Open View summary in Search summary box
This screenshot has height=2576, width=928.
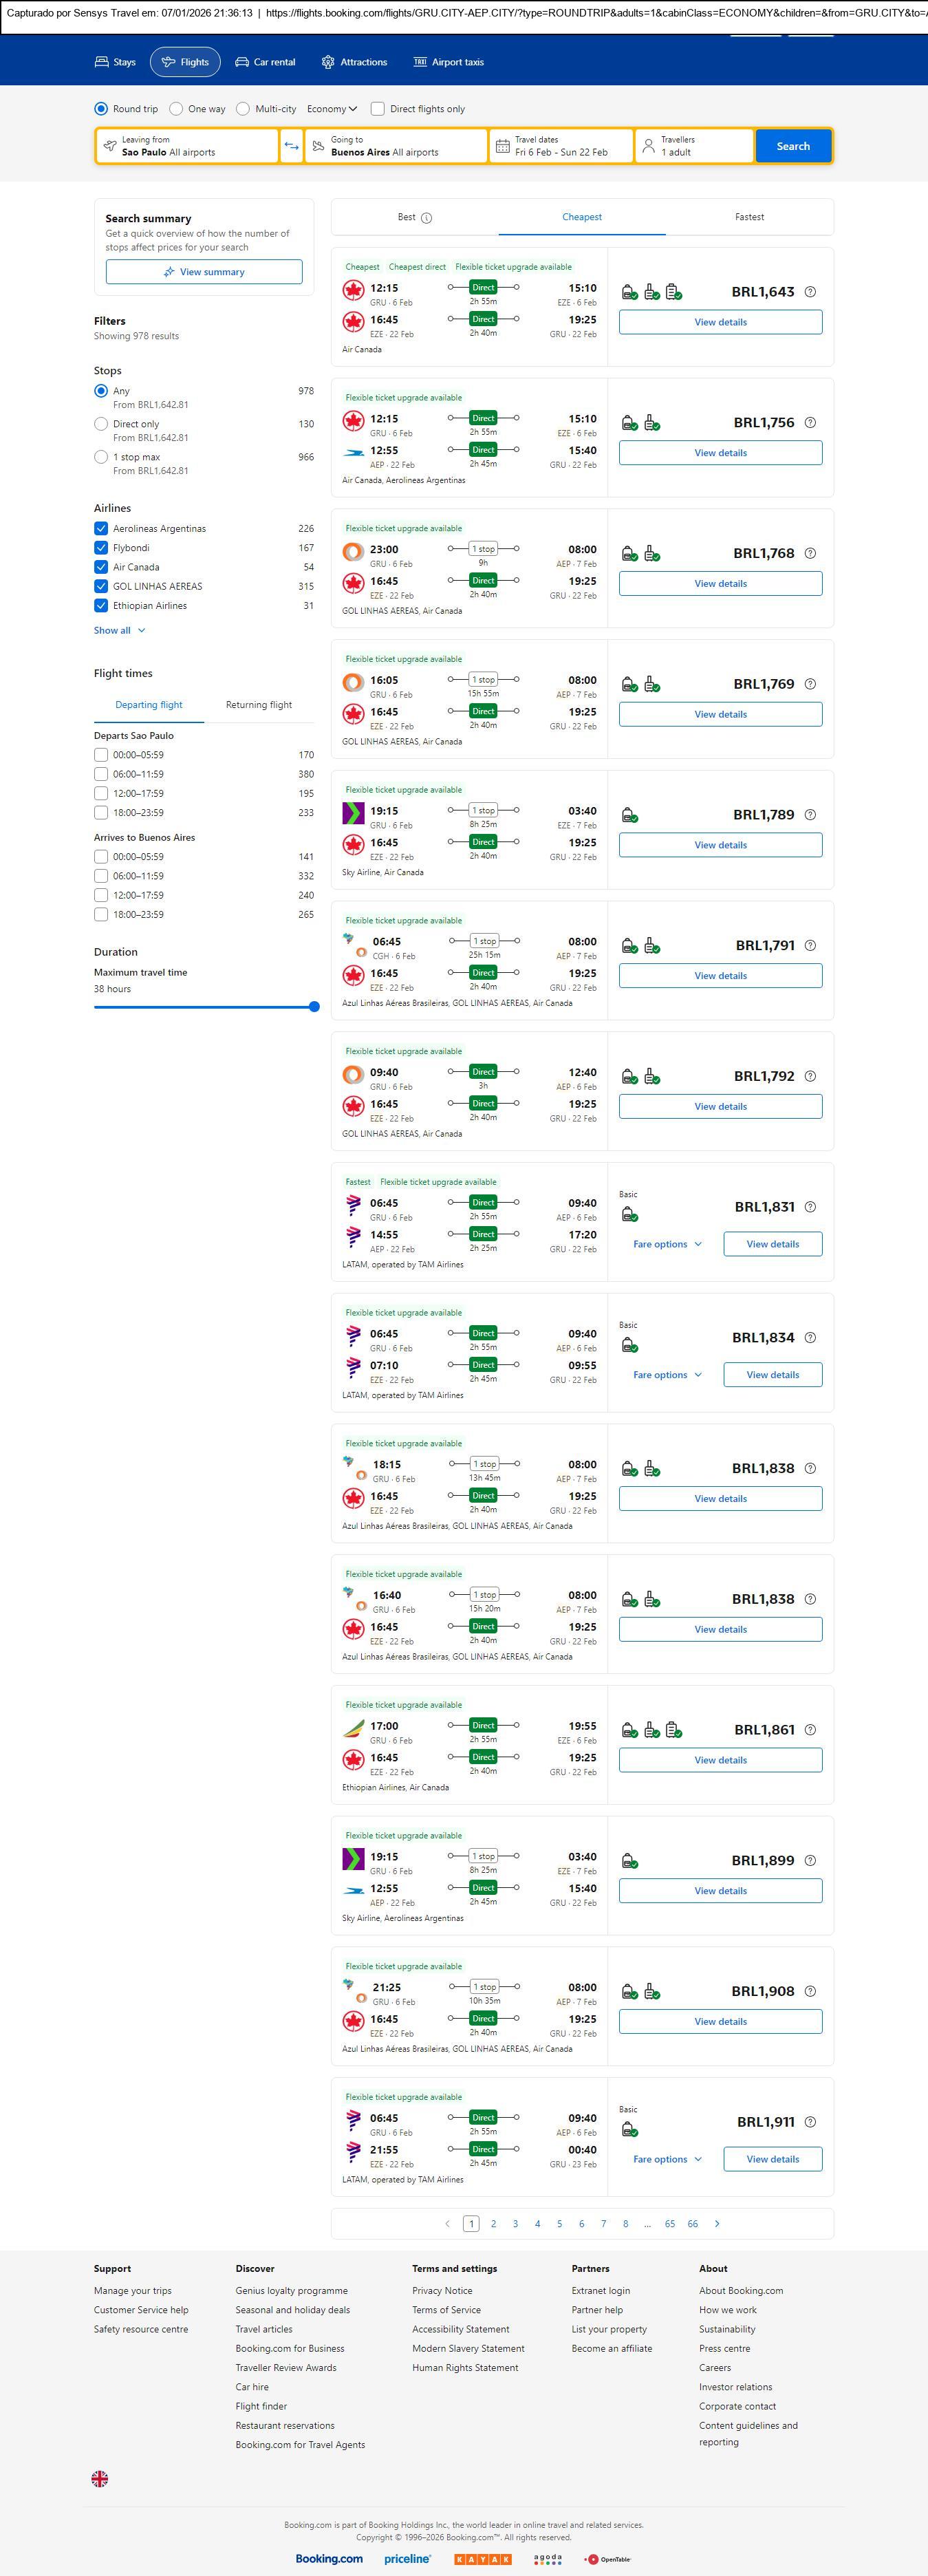[x=204, y=272]
